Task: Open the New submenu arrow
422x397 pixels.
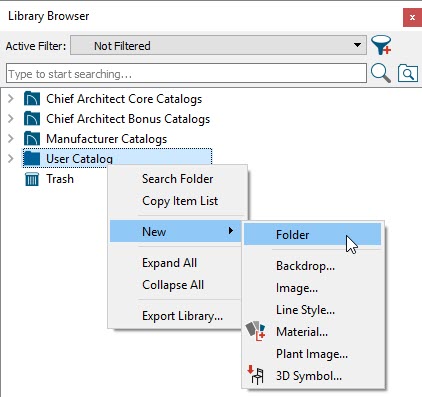Action: (x=231, y=231)
